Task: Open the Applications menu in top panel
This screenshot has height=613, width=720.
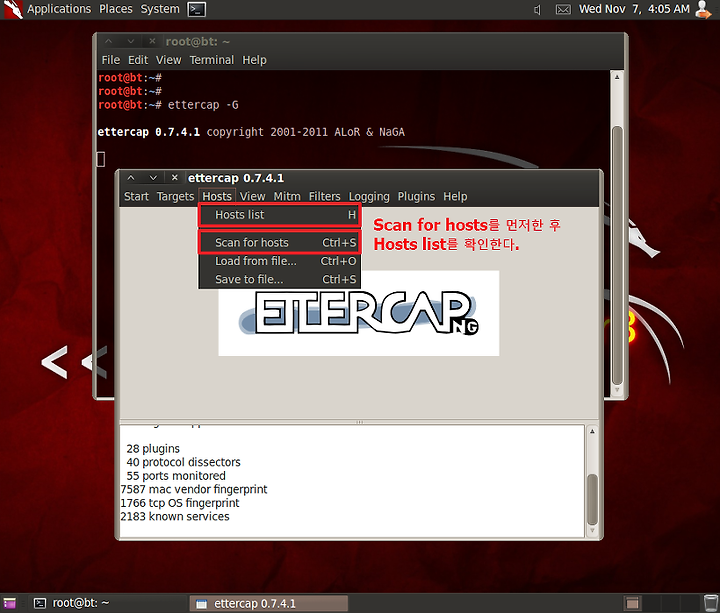Action: pyautogui.click(x=59, y=9)
